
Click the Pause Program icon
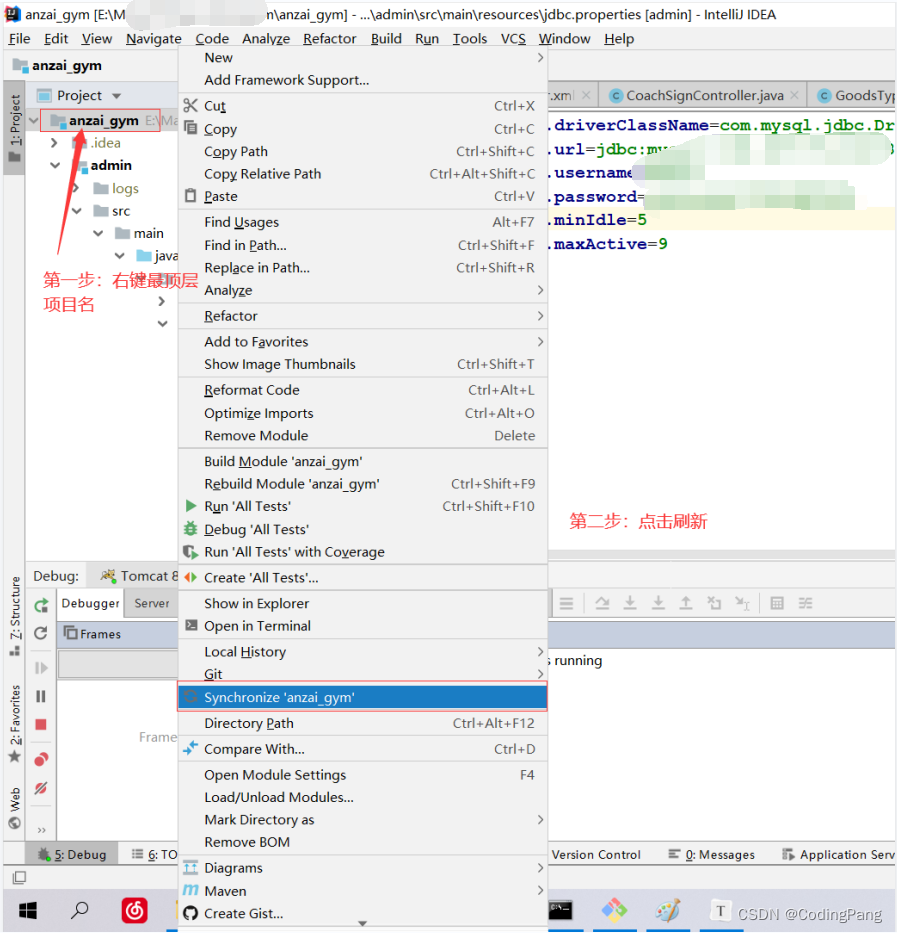point(41,696)
